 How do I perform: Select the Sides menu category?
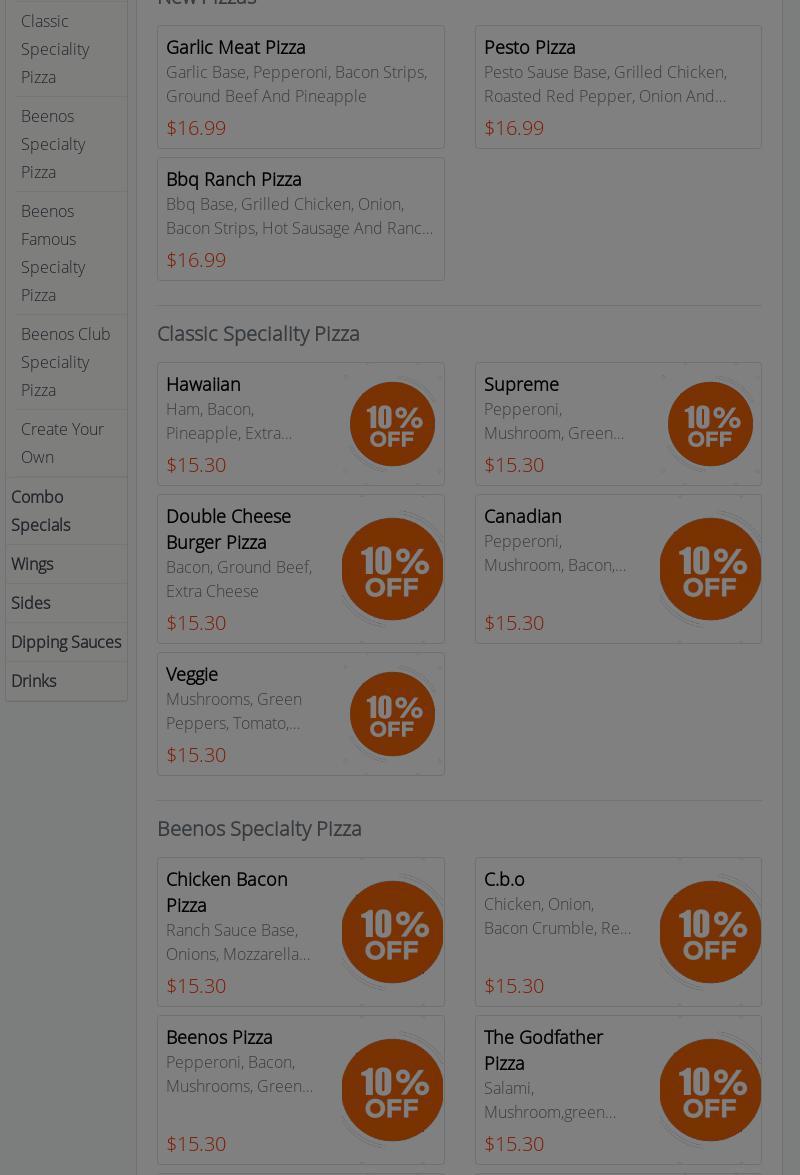click(30, 603)
